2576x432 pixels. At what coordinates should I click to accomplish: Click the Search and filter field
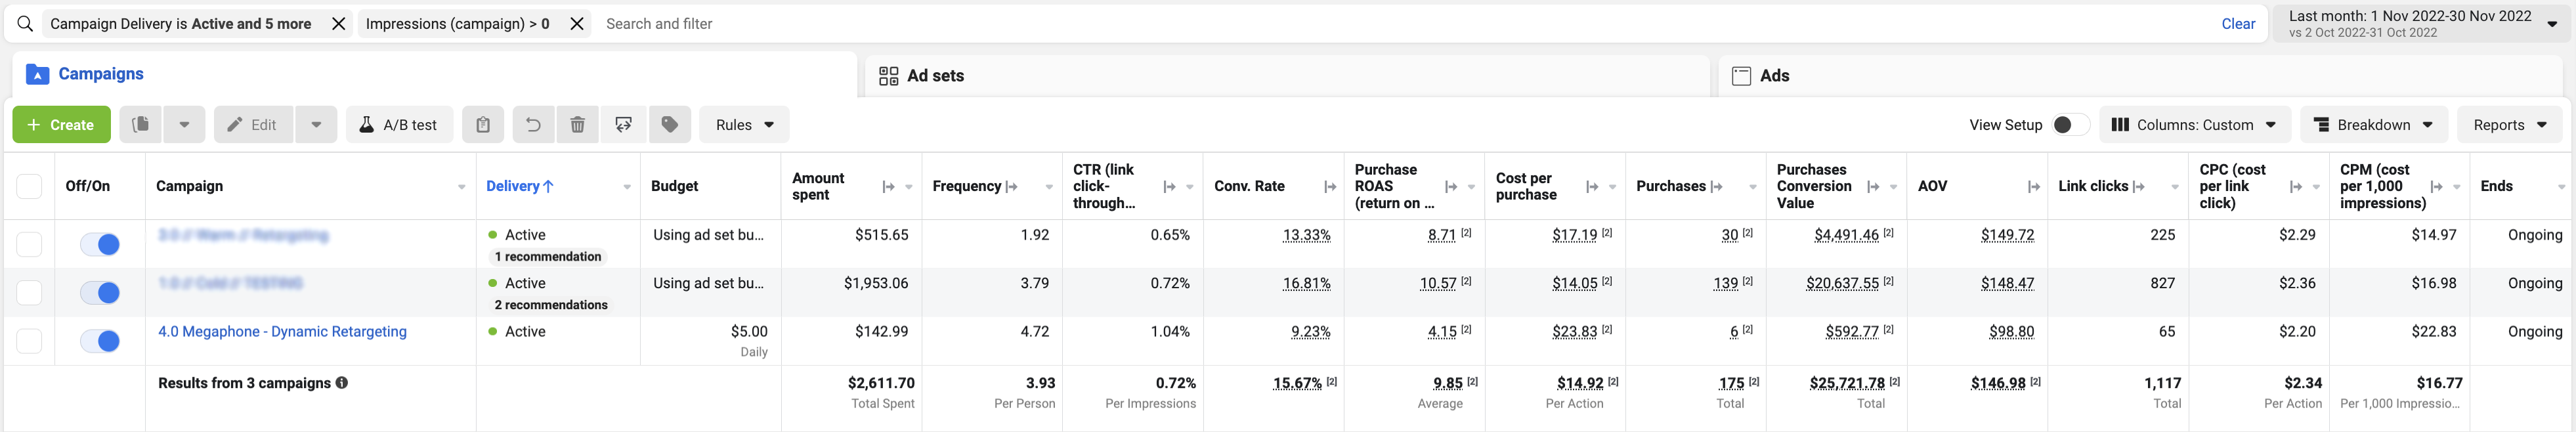tap(1400, 24)
